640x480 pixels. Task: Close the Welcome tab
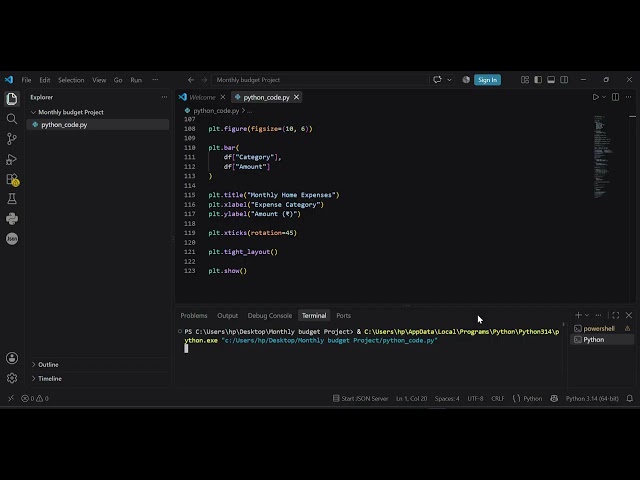[x=223, y=97]
